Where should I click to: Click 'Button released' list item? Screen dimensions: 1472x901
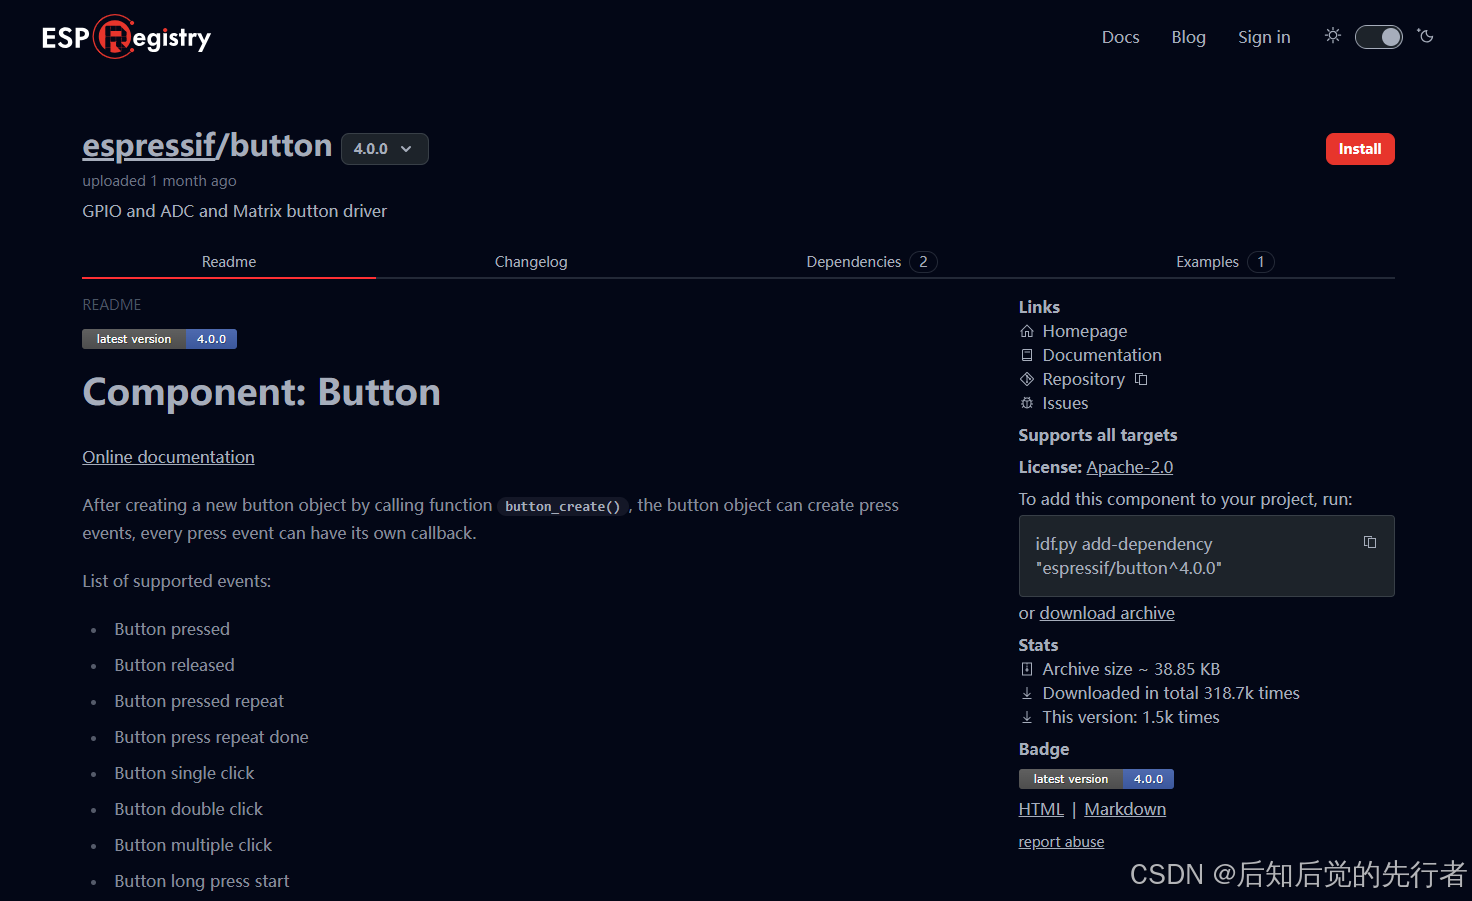click(x=174, y=665)
